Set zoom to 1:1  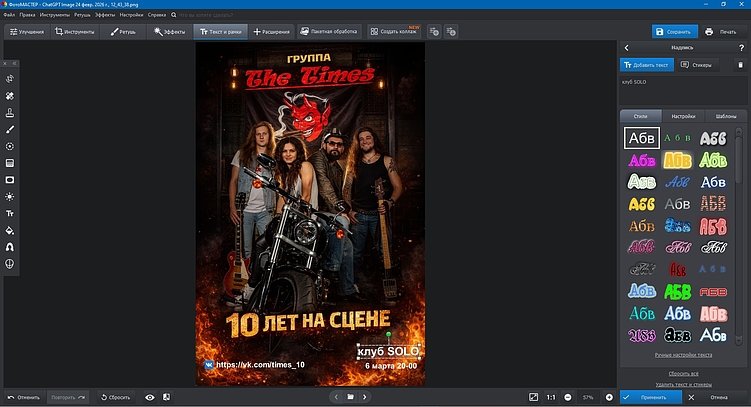click(551, 397)
